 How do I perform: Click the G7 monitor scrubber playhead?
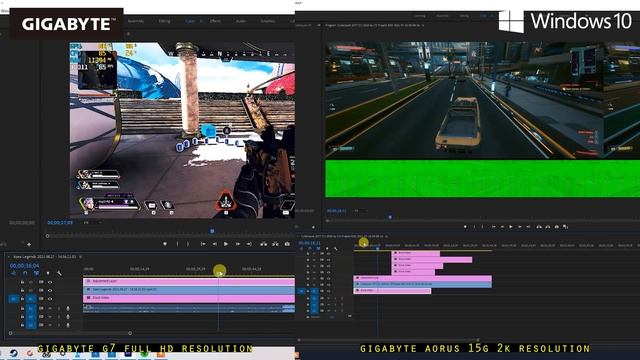pos(212,231)
